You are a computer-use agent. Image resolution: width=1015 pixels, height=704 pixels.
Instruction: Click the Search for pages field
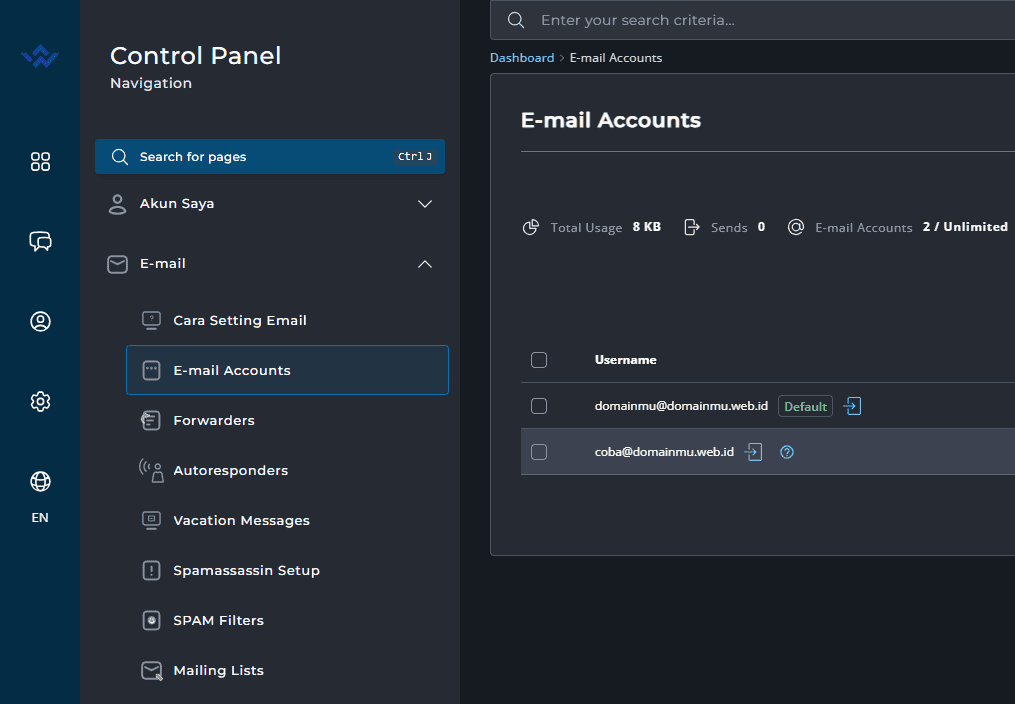pyautogui.click(x=270, y=157)
